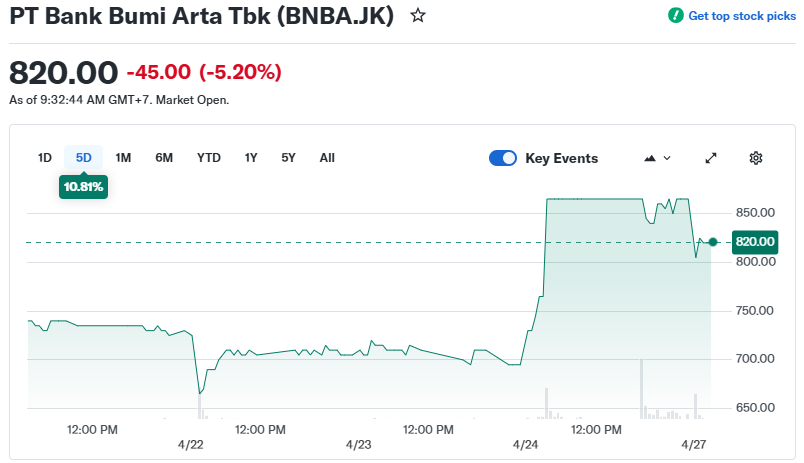The height and width of the screenshot is (463, 804).
Task: Open chart settings gear icon
Action: coord(756,158)
